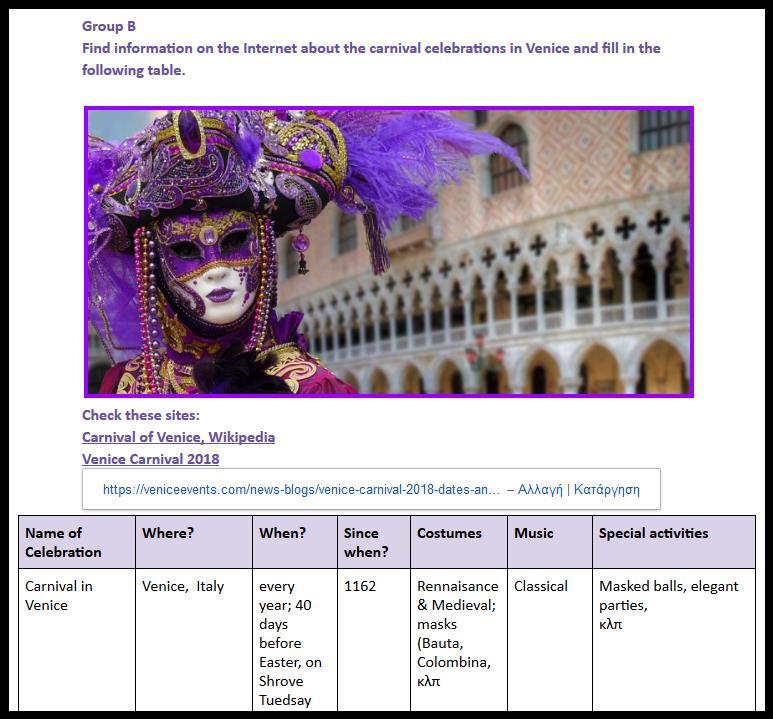
Task: Click the 'Carnival in Venice' table cell
Action: pyautogui.click(x=77, y=640)
